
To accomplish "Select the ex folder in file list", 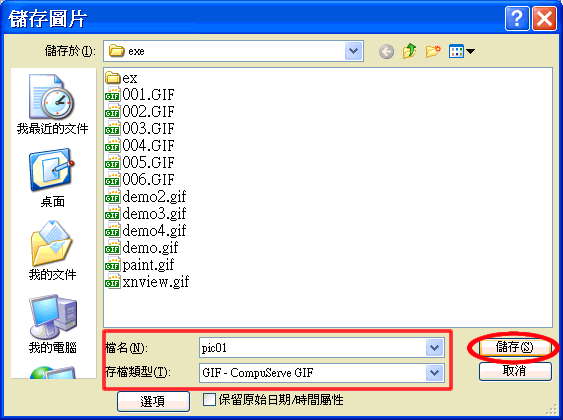I will coord(121,78).
